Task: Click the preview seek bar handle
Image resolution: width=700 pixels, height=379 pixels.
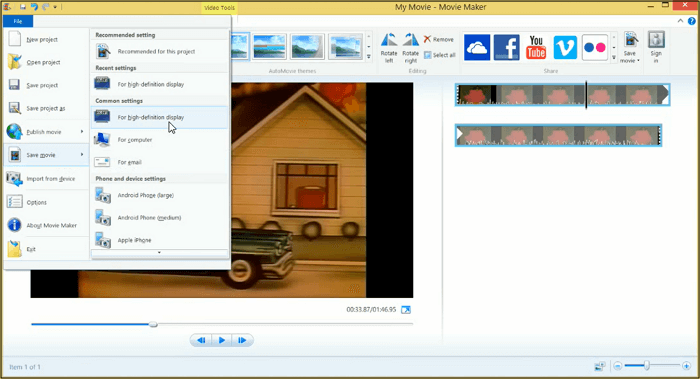Action: click(x=153, y=325)
